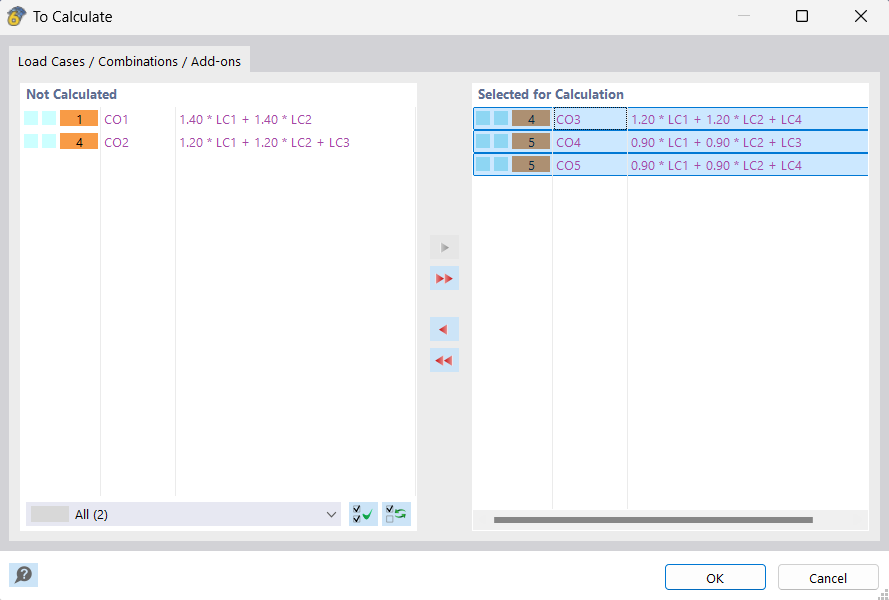Screen dimensions: 889x600
Task: Click the invert selection icon
Action: pos(395,513)
